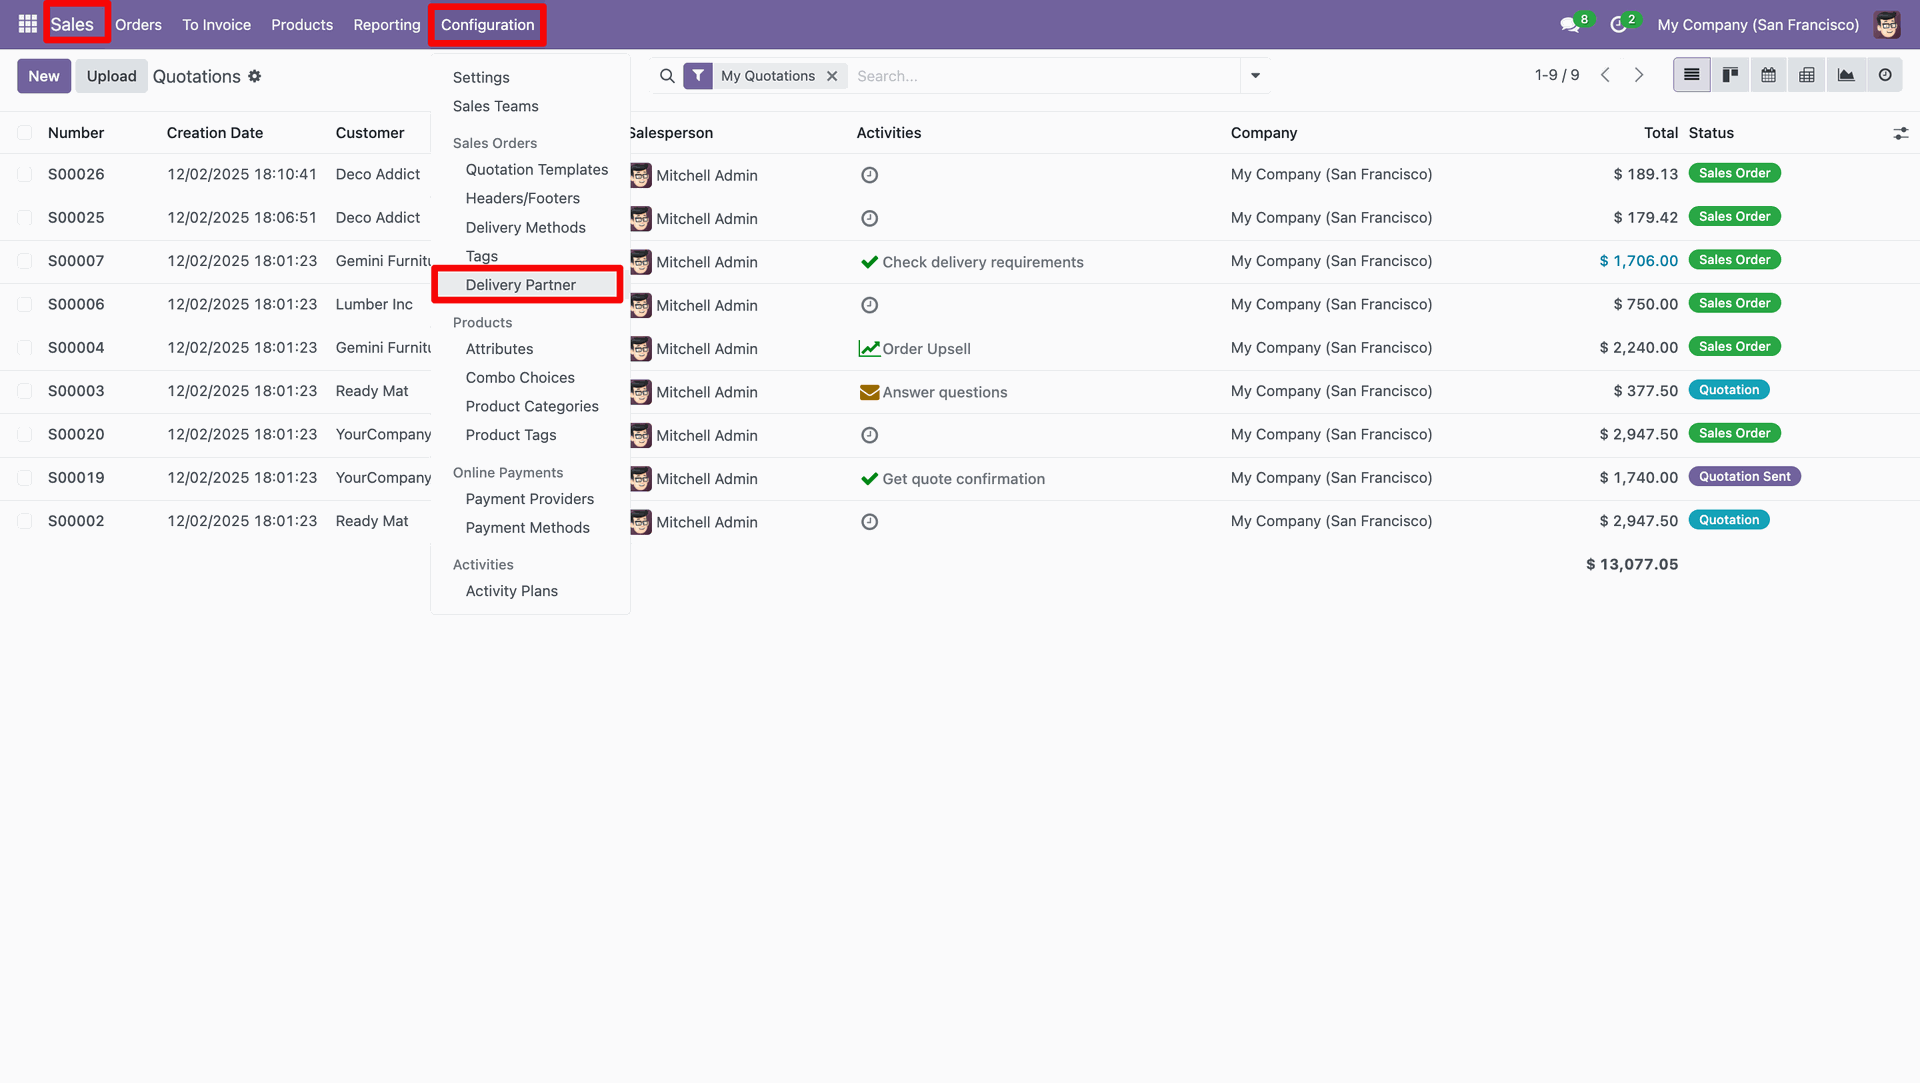Switch to Pivot table view
This screenshot has width=1920, height=1083.
tap(1806, 75)
